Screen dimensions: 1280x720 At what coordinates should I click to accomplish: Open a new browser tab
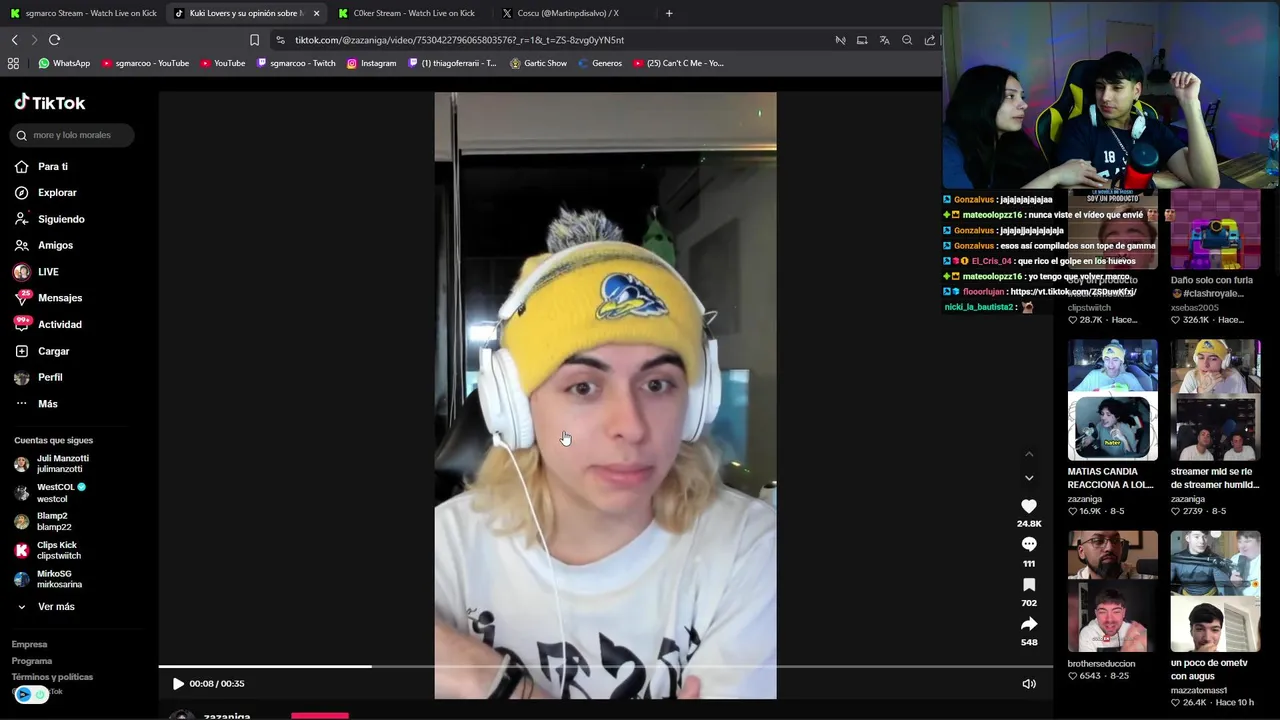pos(669,13)
